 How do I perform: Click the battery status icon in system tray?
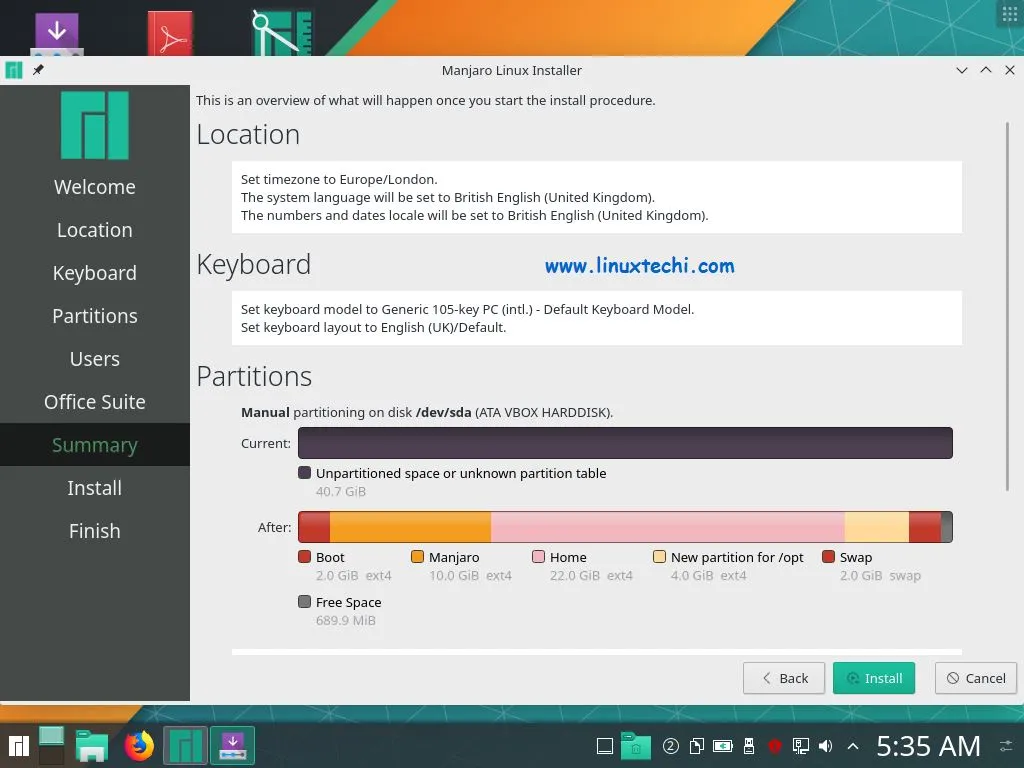pos(722,745)
